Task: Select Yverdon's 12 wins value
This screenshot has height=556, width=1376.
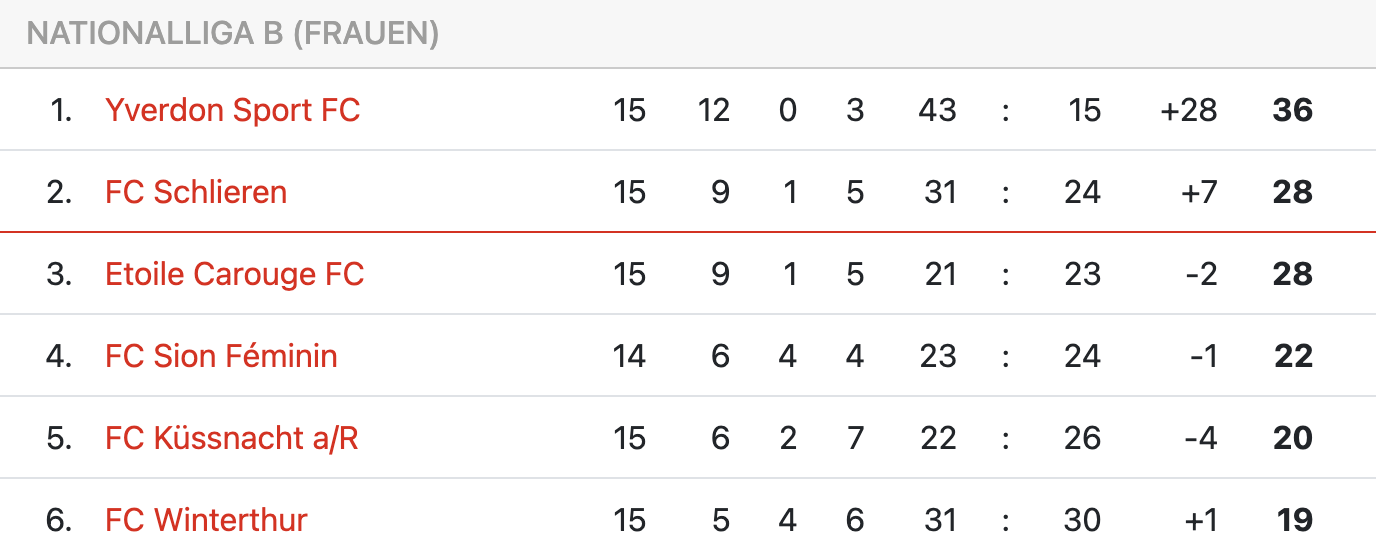Action: (714, 110)
